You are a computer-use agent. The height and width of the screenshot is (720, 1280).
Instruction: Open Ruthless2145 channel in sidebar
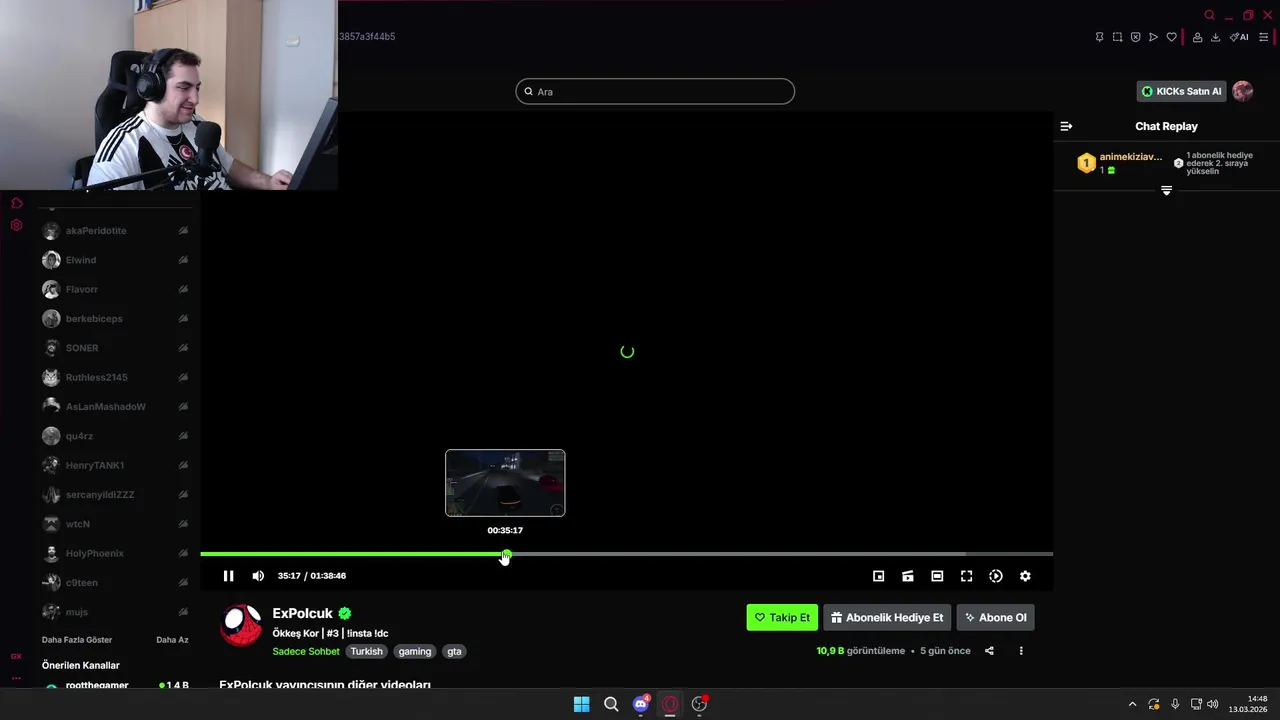tap(115, 377)
